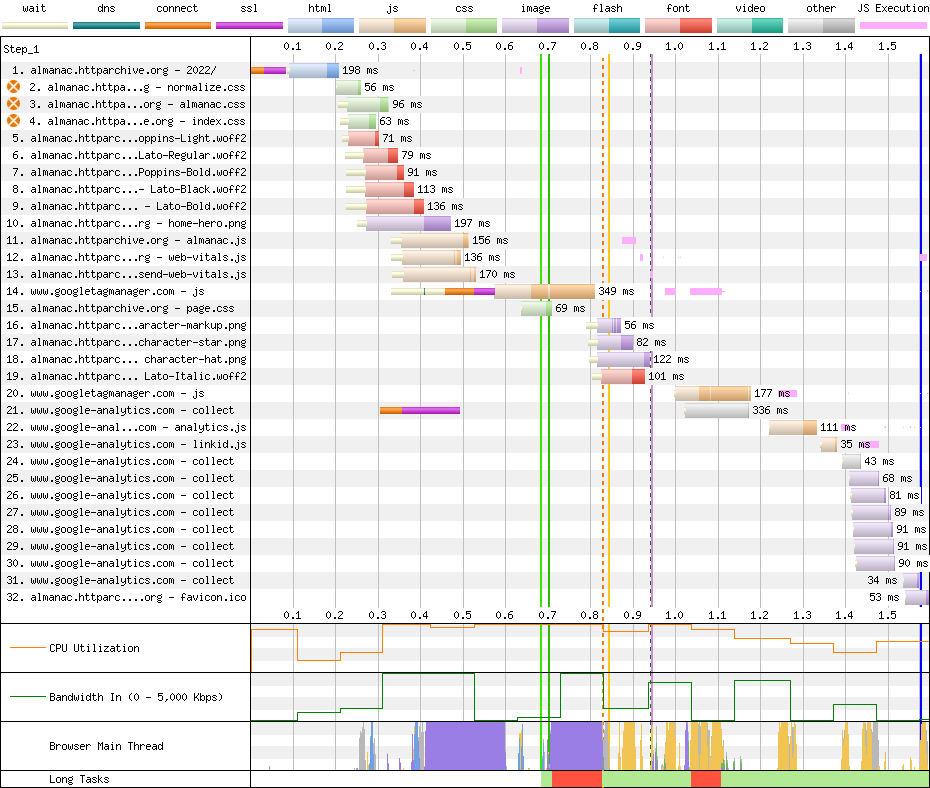
Task: Click the first red block in Long Tasks
Action: 576,779
